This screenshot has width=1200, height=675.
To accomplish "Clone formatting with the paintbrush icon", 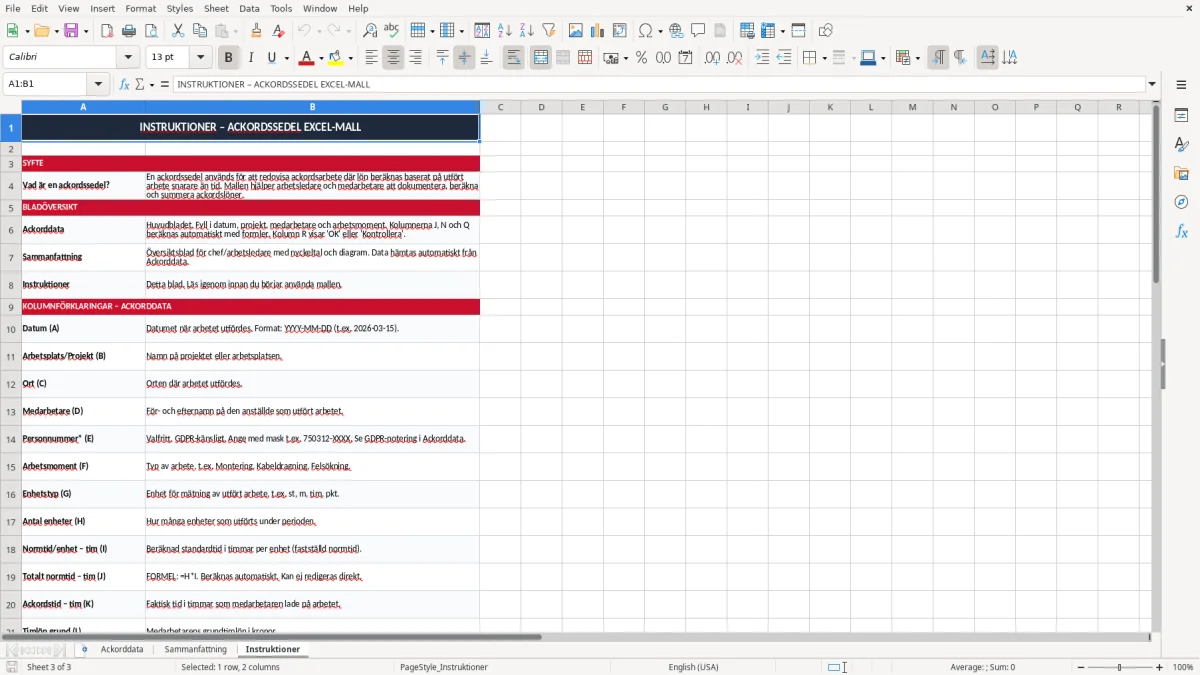I will [x=257, y=31].
